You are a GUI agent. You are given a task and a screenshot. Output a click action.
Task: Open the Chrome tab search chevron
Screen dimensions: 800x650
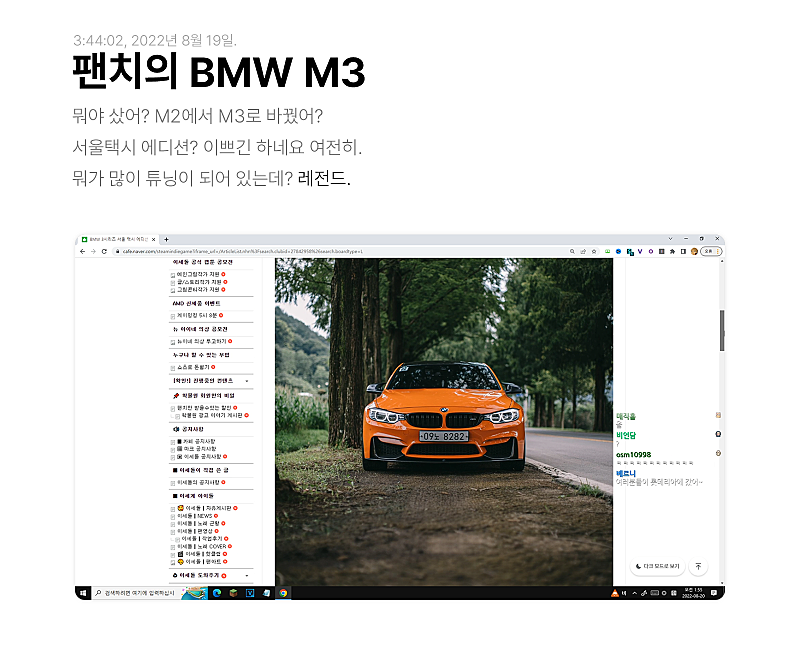[x=670, y=240]
